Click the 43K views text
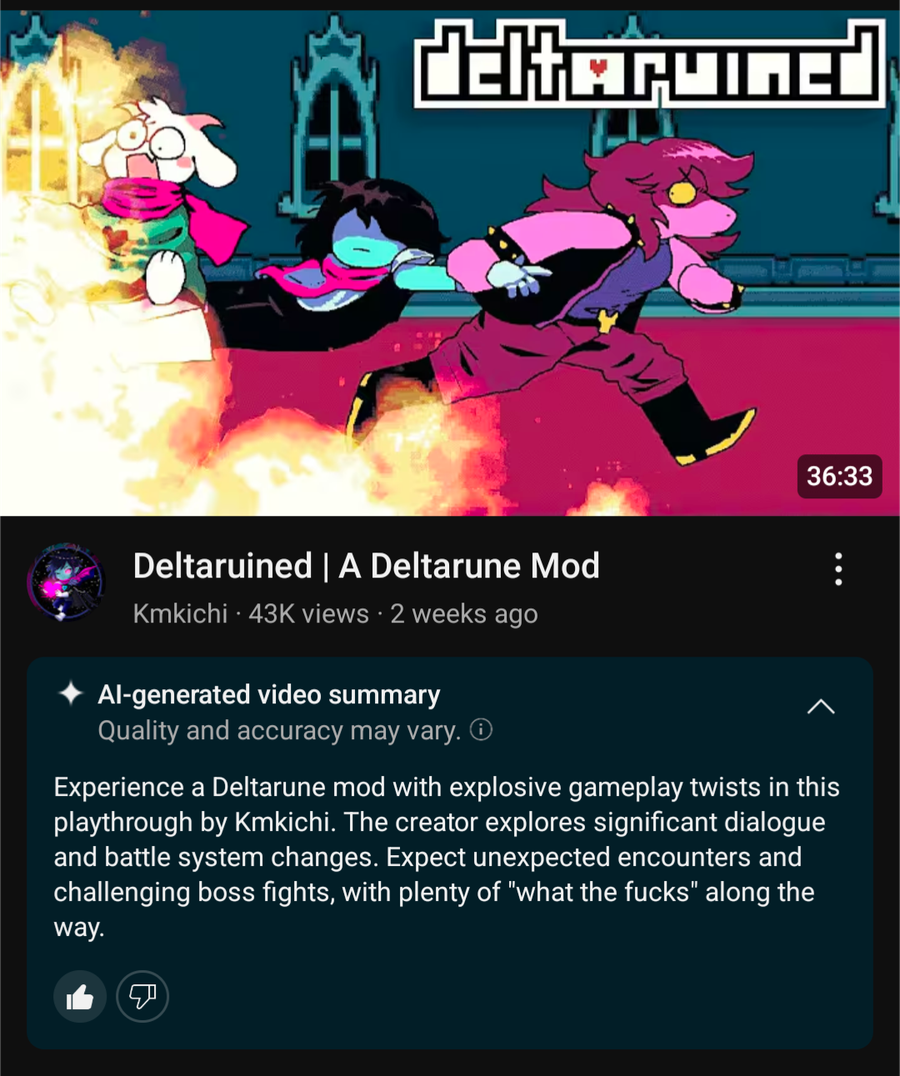 309,613
